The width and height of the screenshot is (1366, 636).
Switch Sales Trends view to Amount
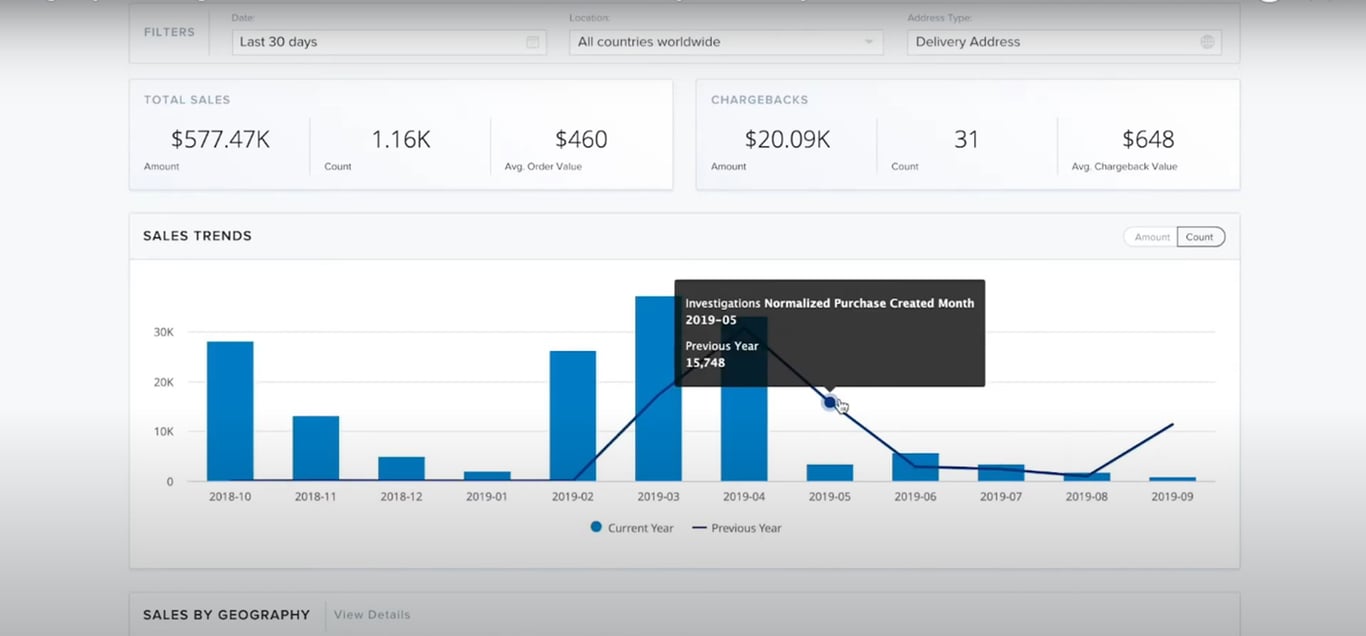click(1149, 236)
